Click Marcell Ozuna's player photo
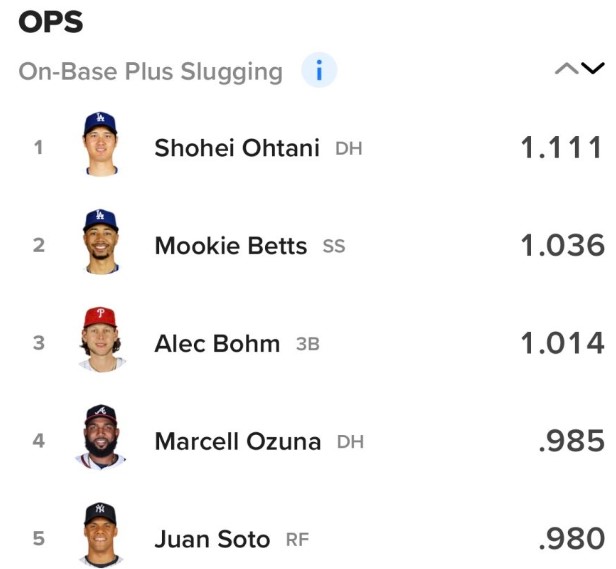The image size is (616, 569). [100, 438]
